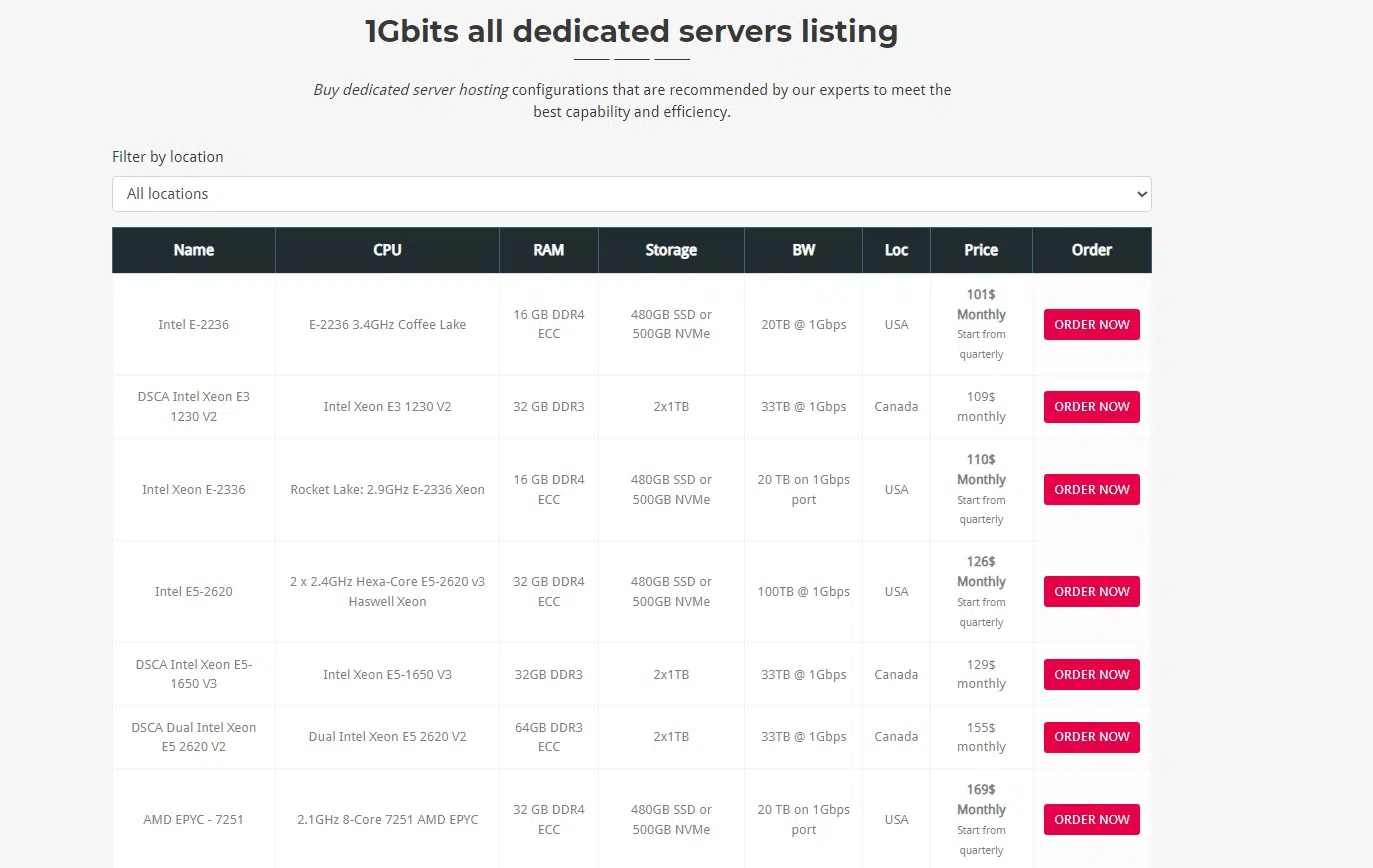Select the Hexa-Core E5-2620 v3 Haswell CPU cell
Viewport: 1373px width, 868px height.
[387, 591]
